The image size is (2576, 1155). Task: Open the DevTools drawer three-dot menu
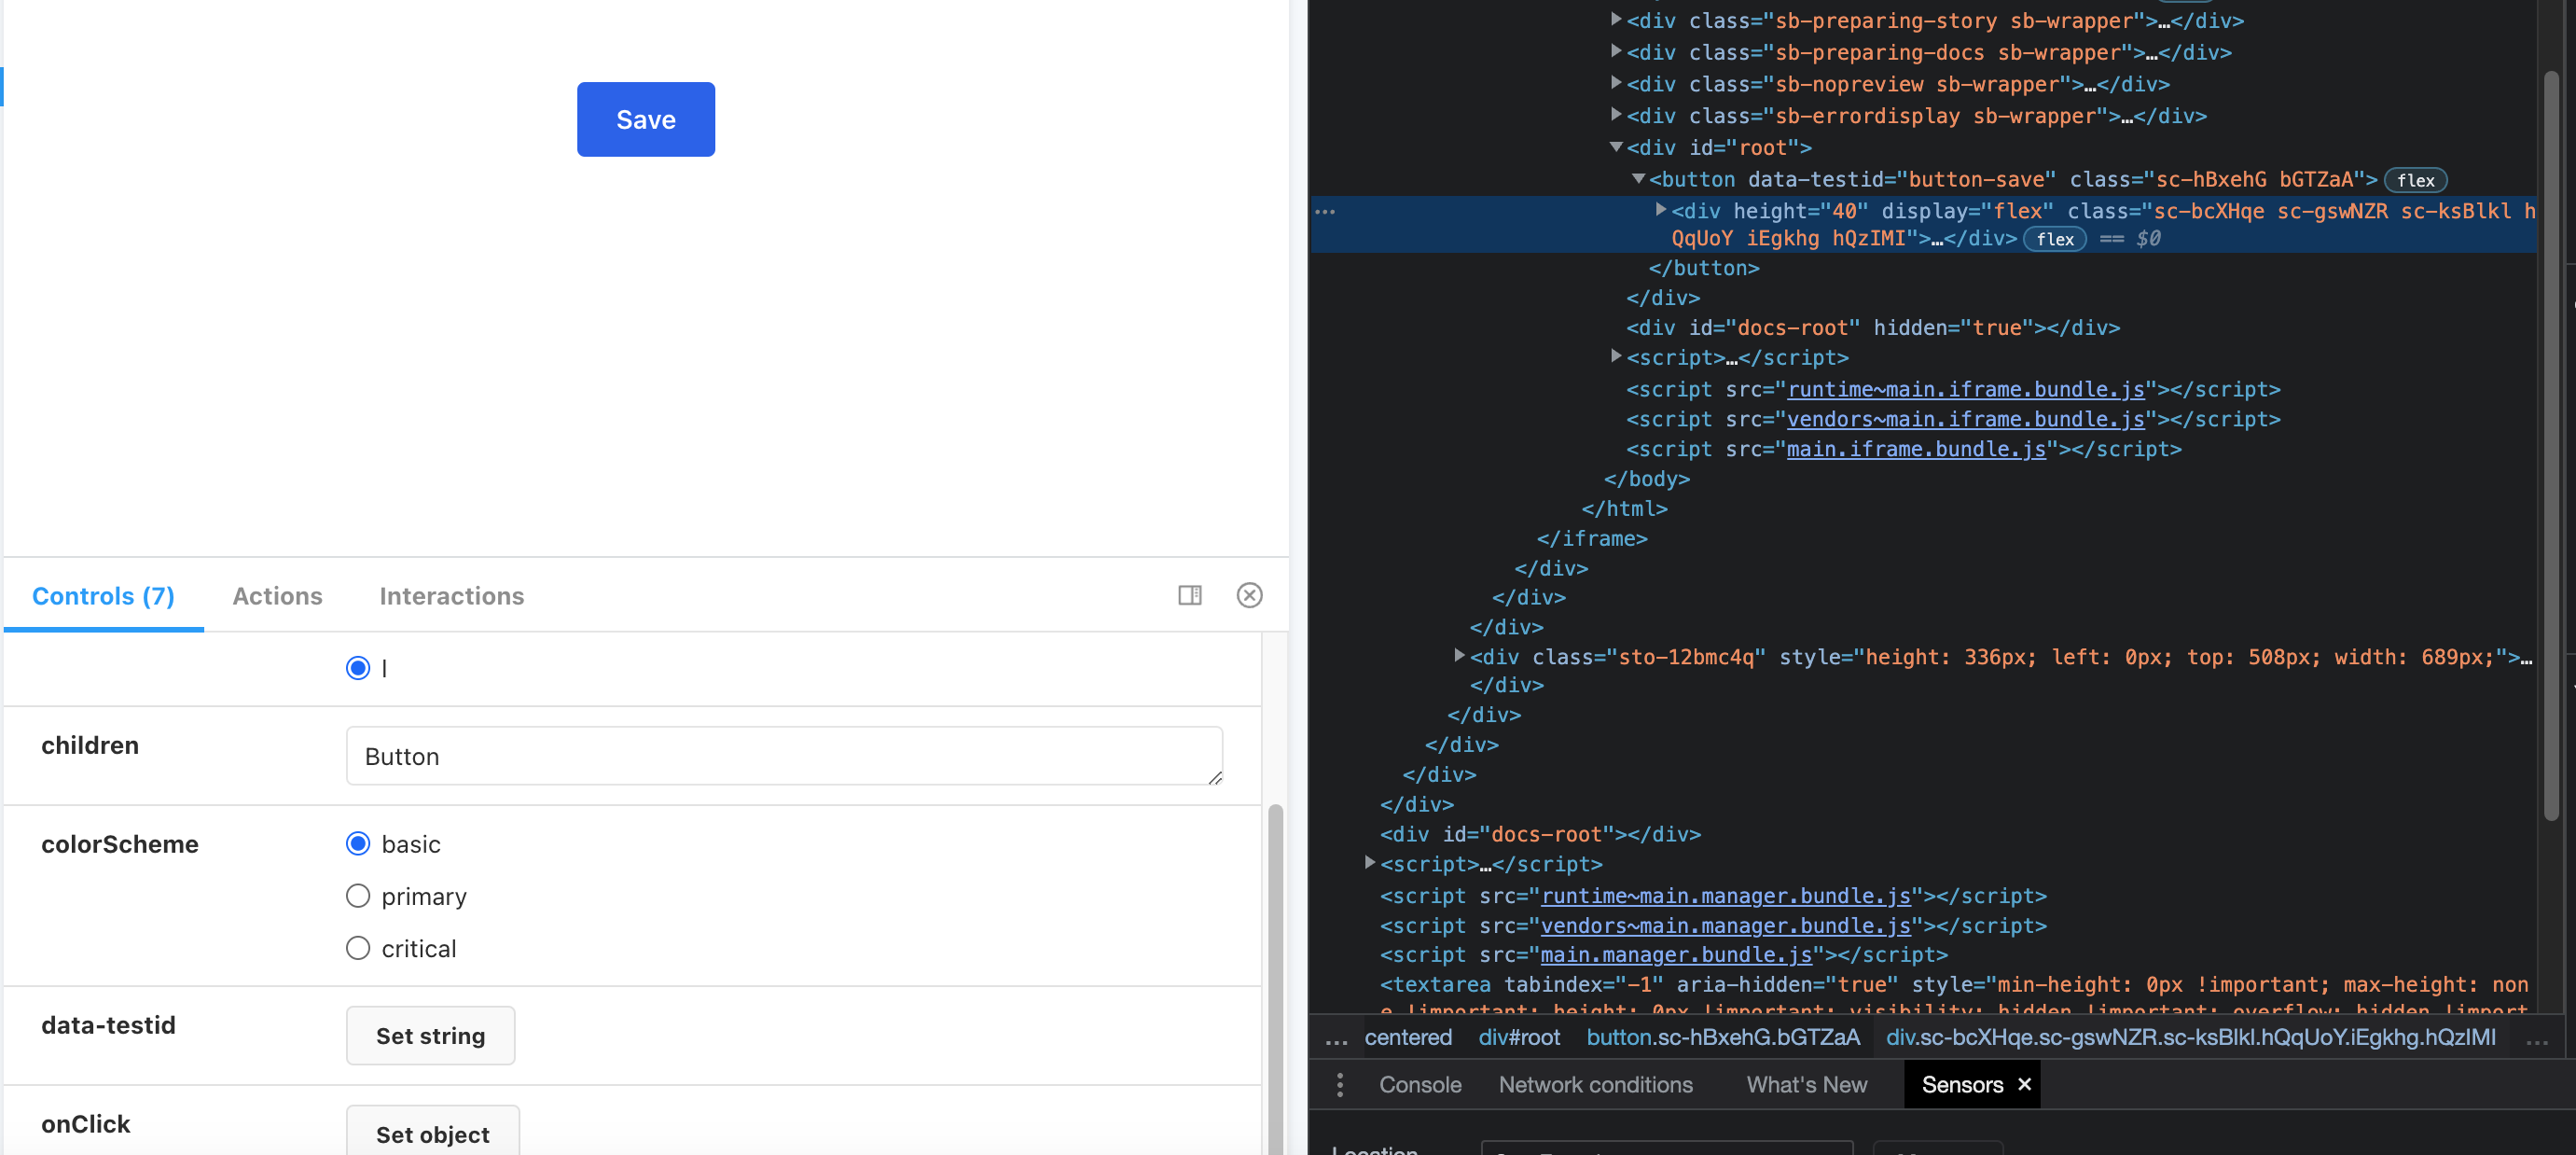click(1340, 1084)
